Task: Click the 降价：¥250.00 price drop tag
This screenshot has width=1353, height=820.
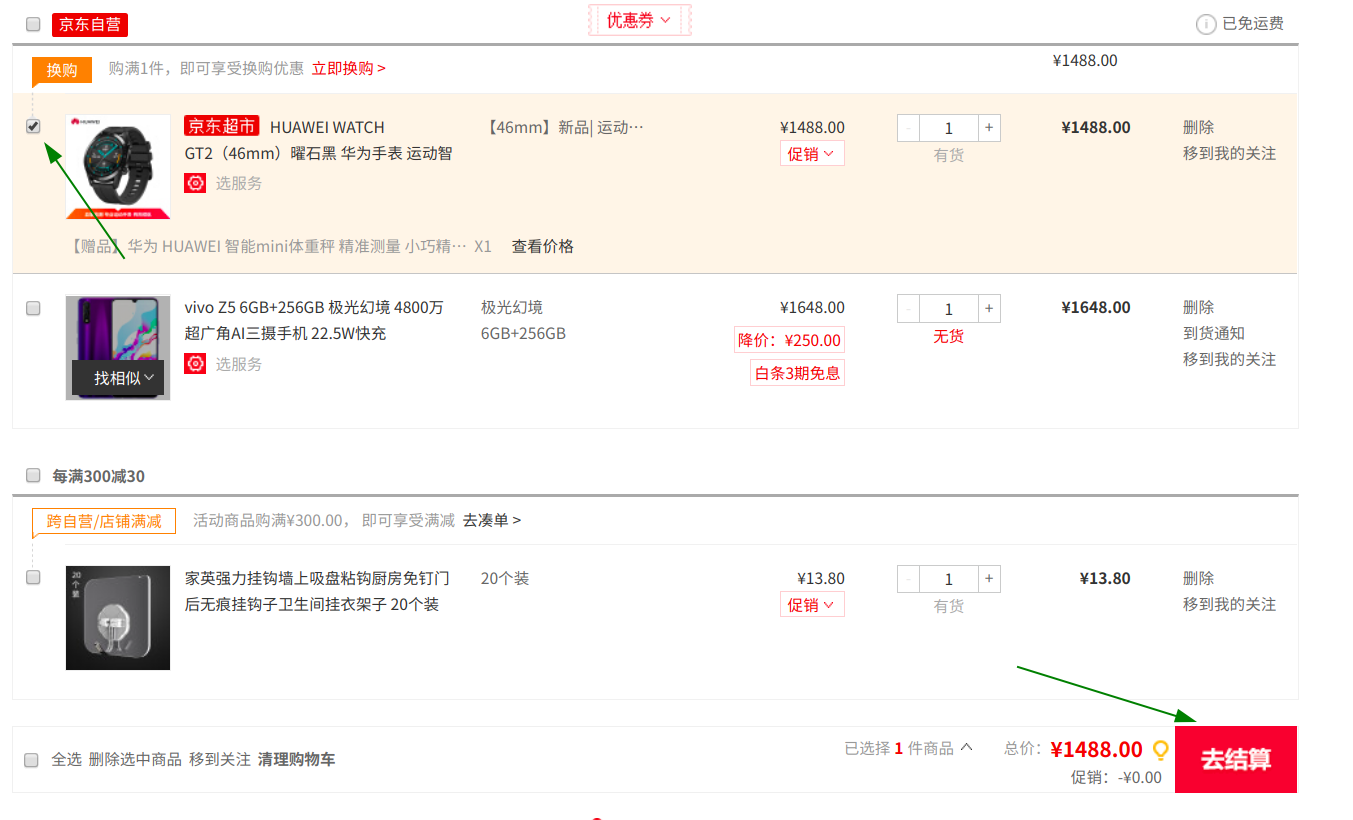Action: 789,340
